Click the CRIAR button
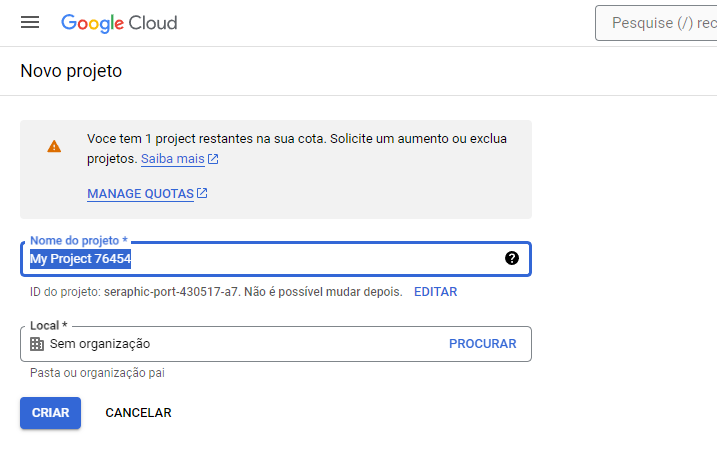The image size is (717, 452). point(50,413)
